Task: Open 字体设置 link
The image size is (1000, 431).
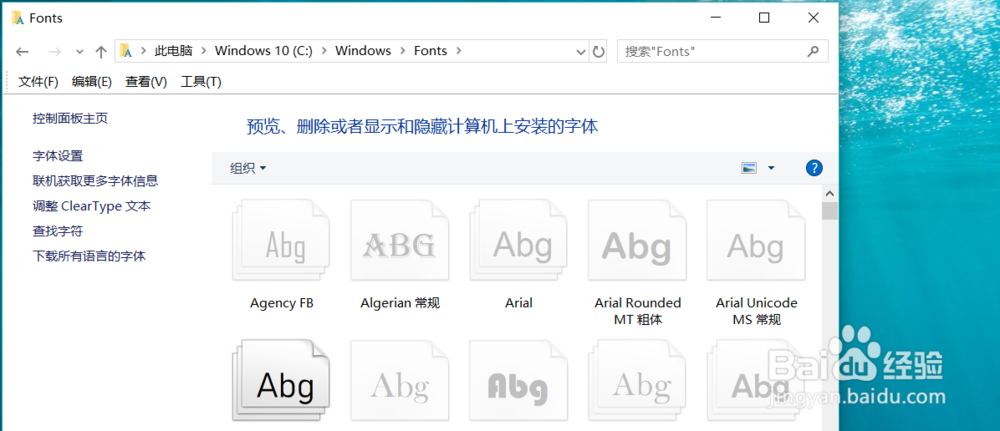Action: [x=58, y=156]
